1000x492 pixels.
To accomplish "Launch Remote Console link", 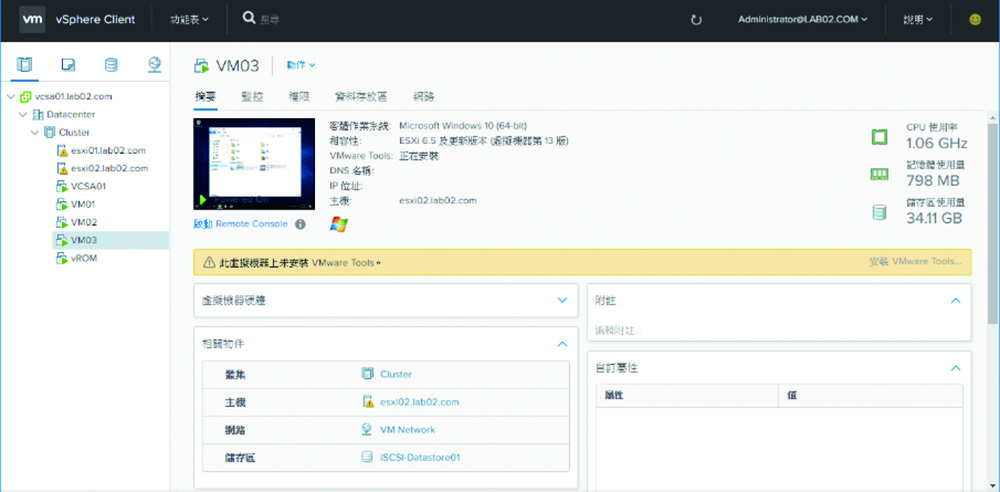I will tap(240, 224).
